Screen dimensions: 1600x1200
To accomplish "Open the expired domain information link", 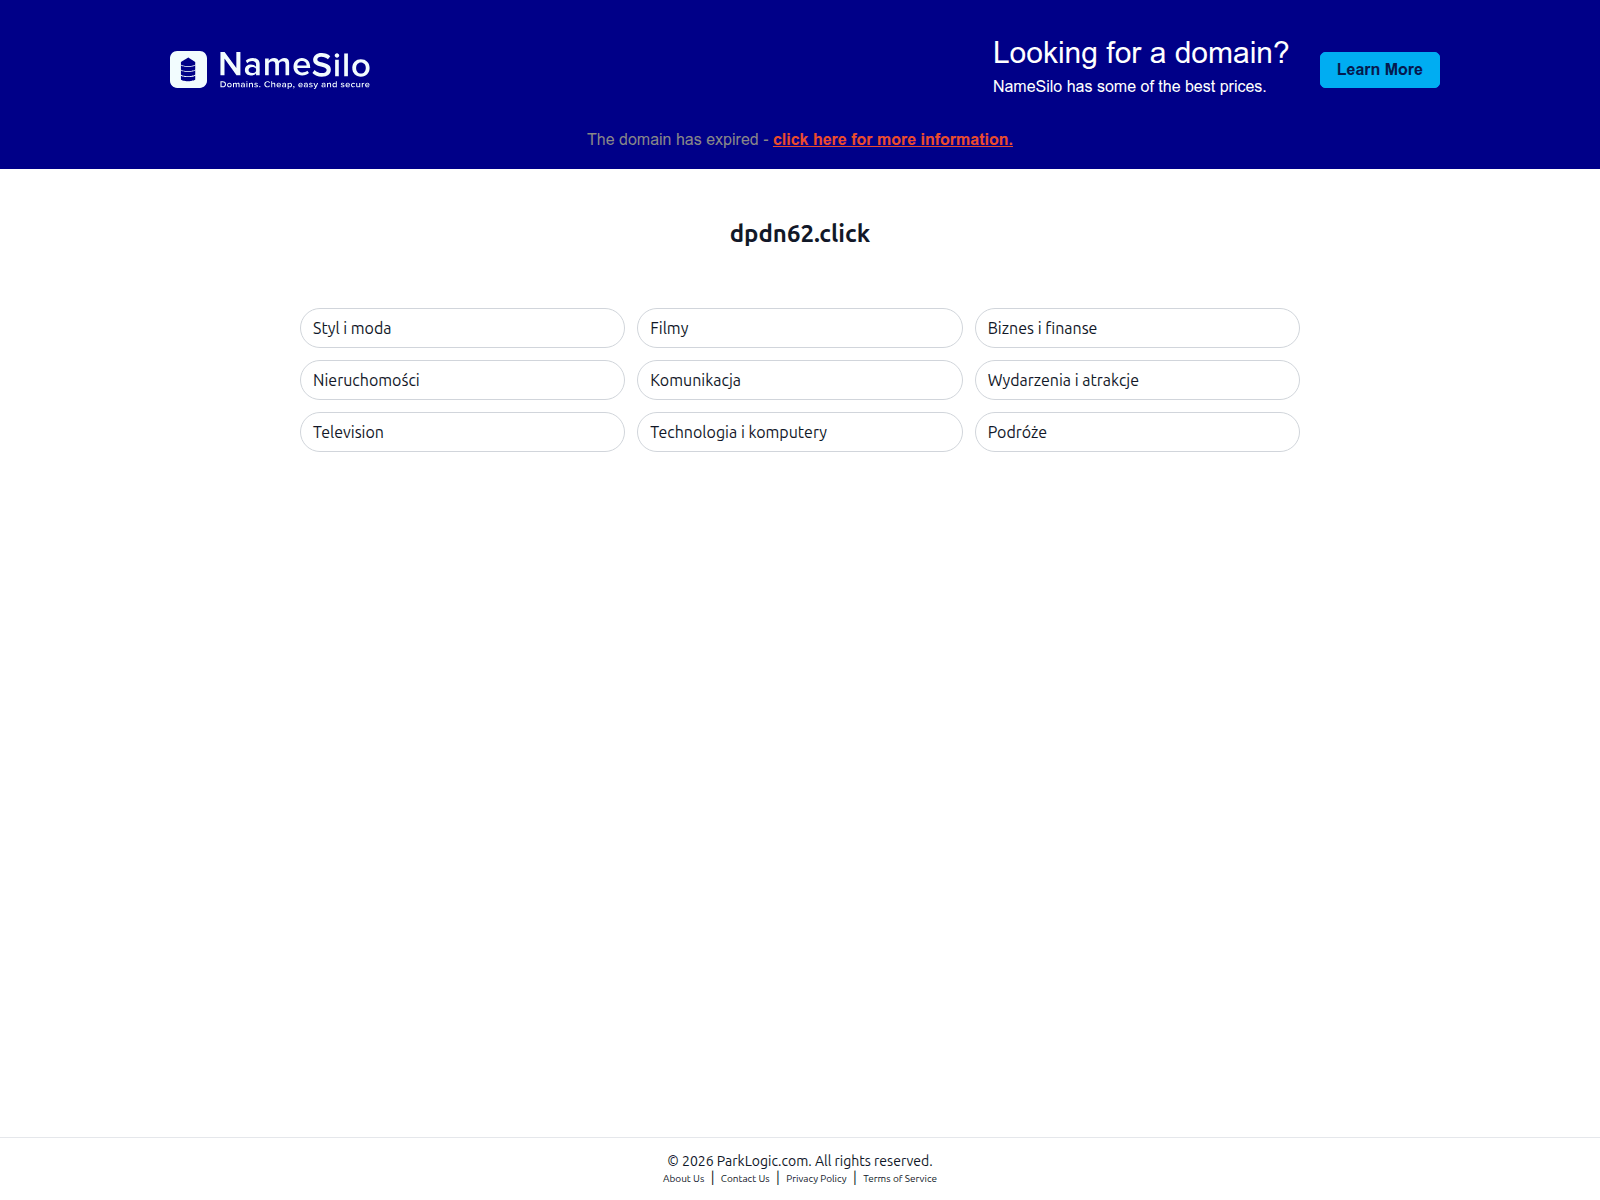I will pyautogui.click(x=893, y=139).
